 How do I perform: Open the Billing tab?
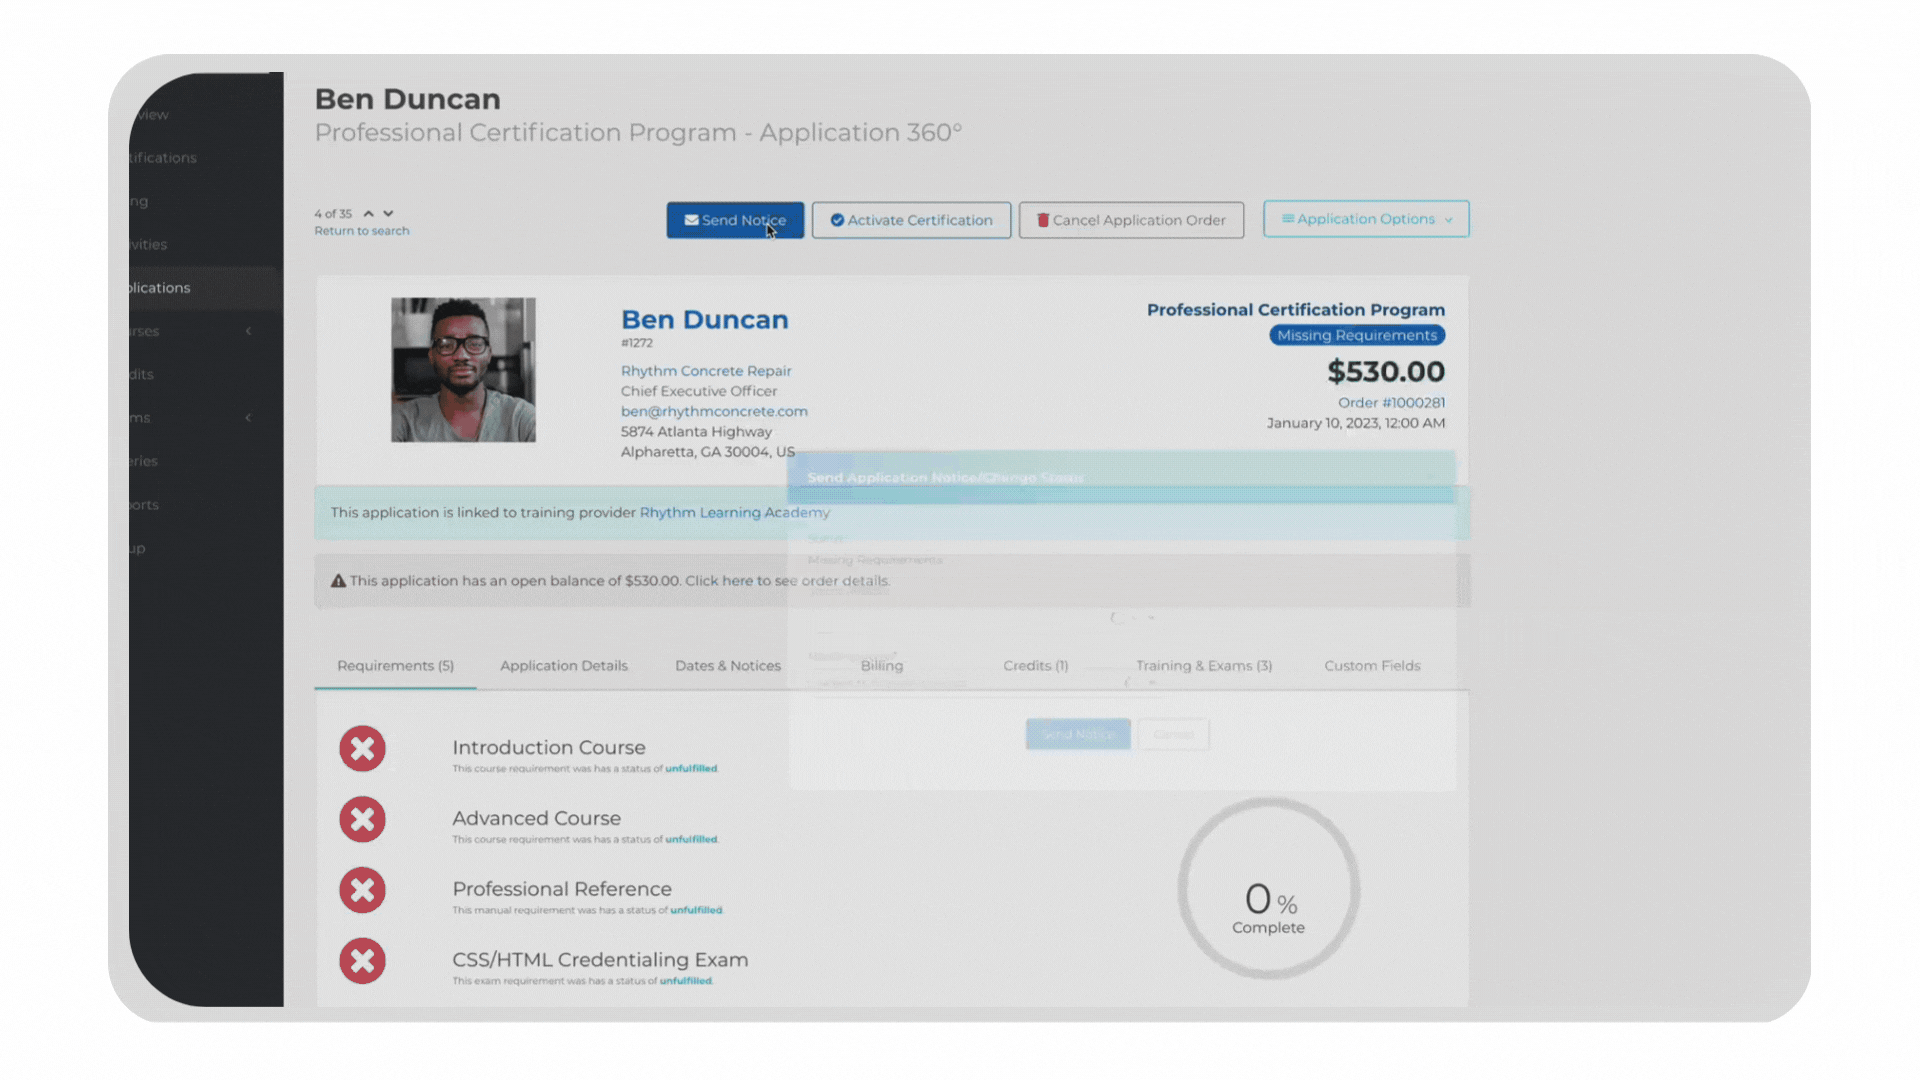point(882,666)
